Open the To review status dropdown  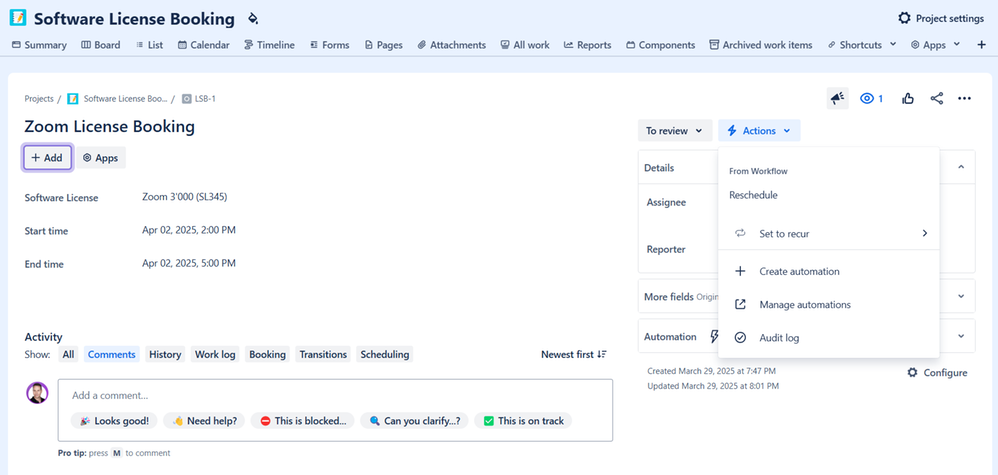pos(675,131)
